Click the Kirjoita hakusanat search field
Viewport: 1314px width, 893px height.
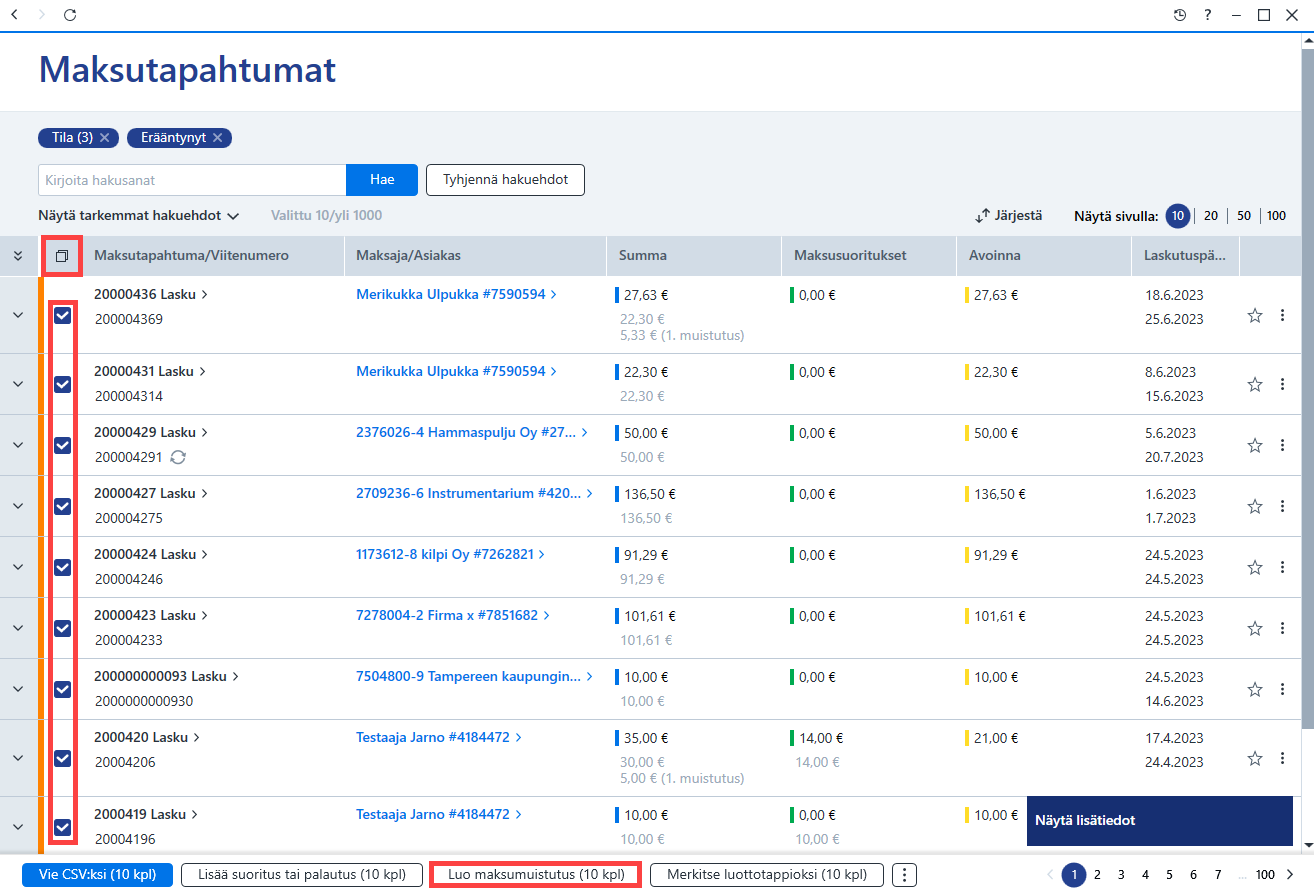pos(192,180)
